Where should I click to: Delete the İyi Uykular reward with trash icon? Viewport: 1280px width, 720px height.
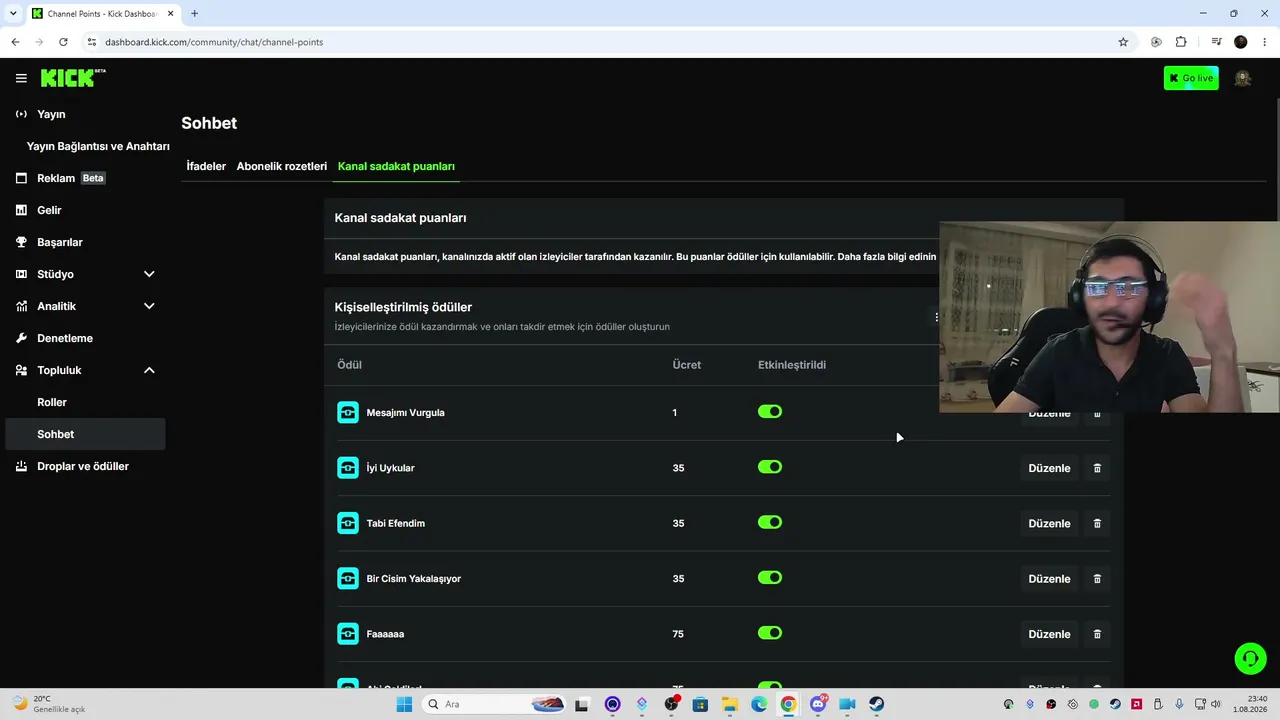pos(1097,468)
